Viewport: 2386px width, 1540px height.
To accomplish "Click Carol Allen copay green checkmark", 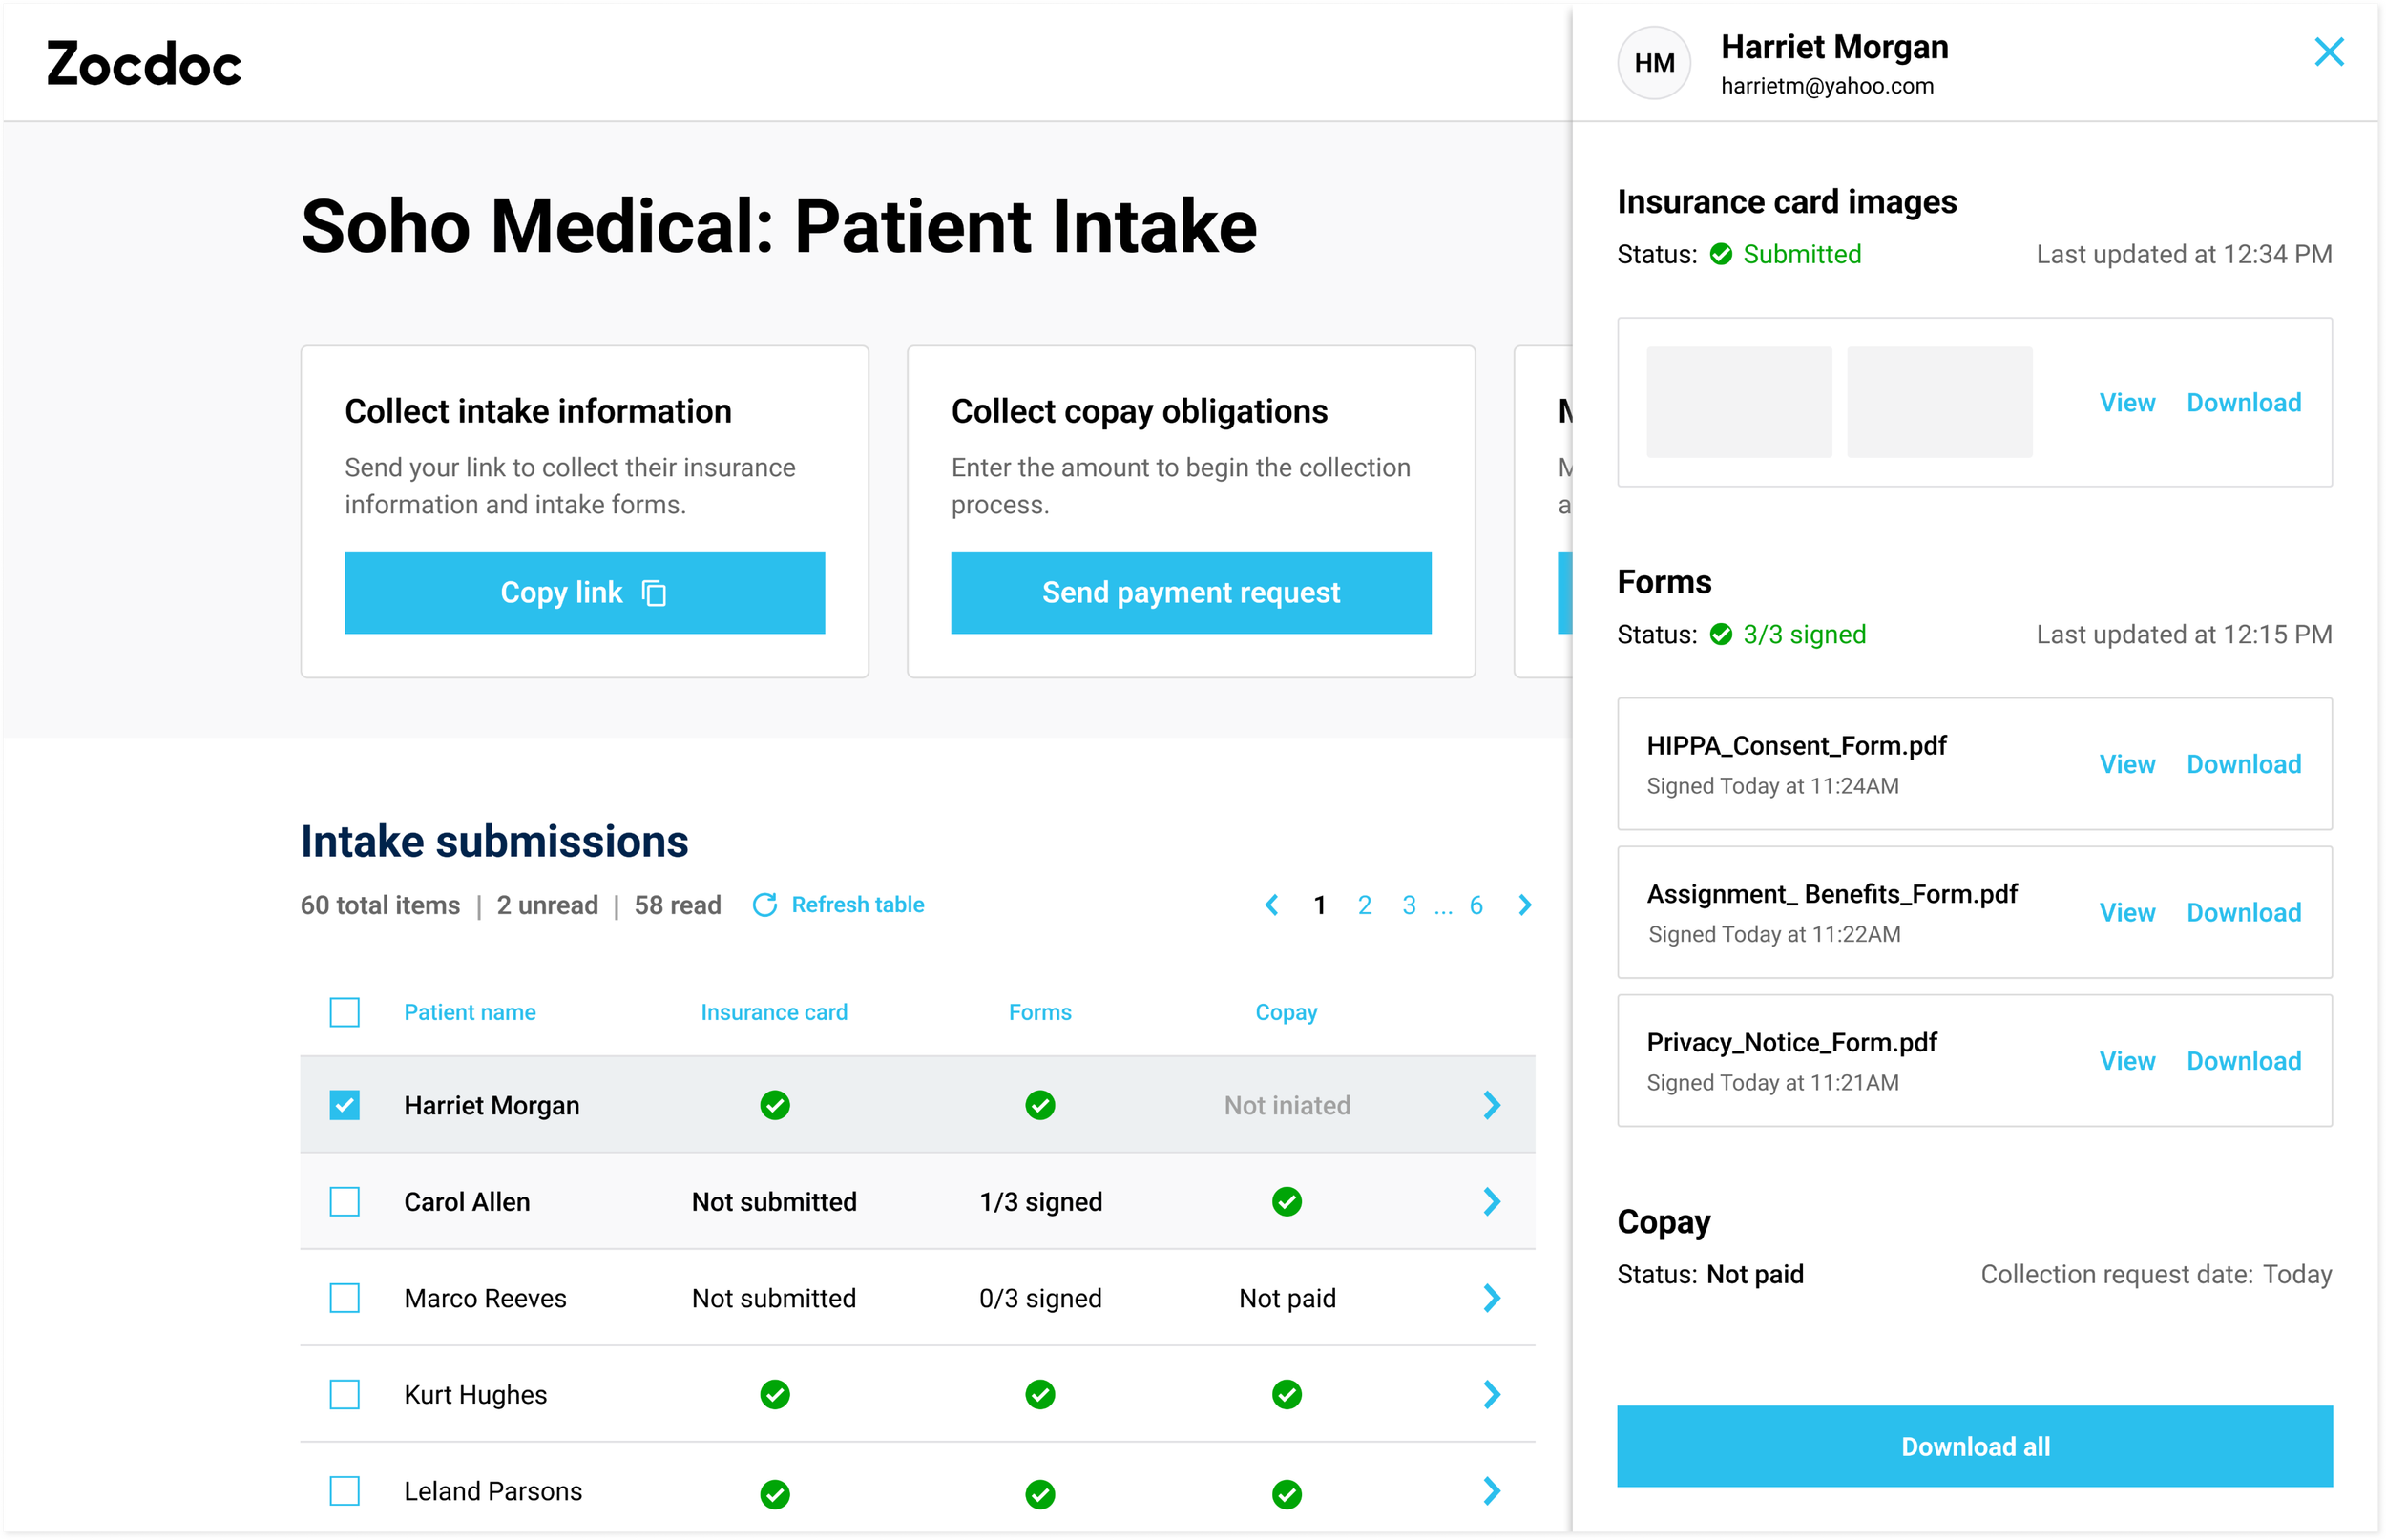I will pos(1286,1201).
